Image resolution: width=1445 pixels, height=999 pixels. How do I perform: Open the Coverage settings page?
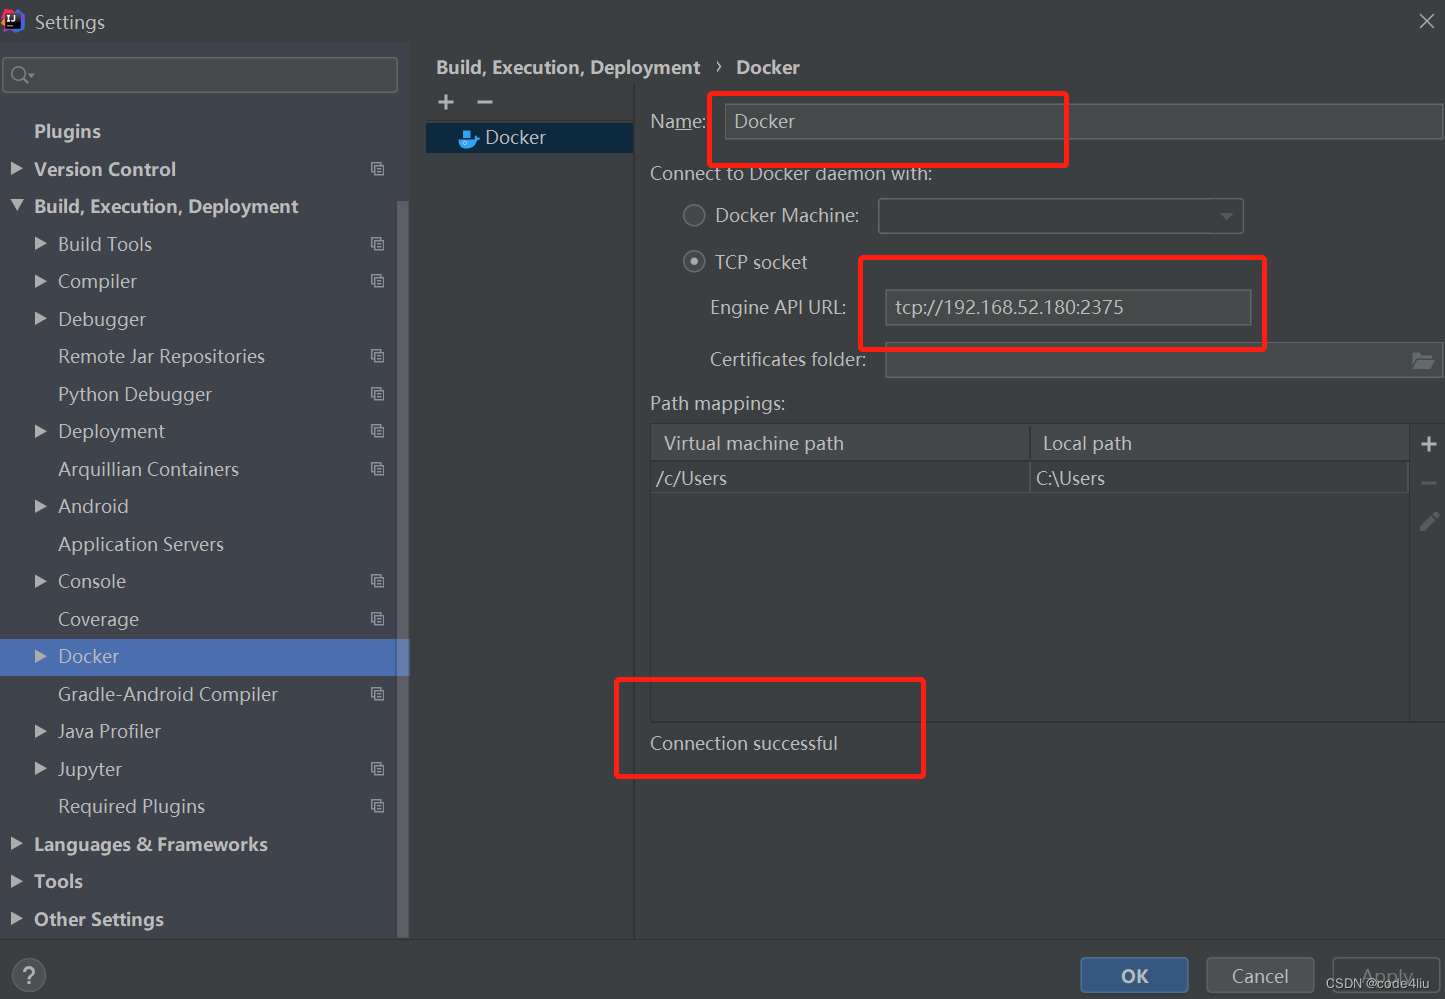[98, 619]
